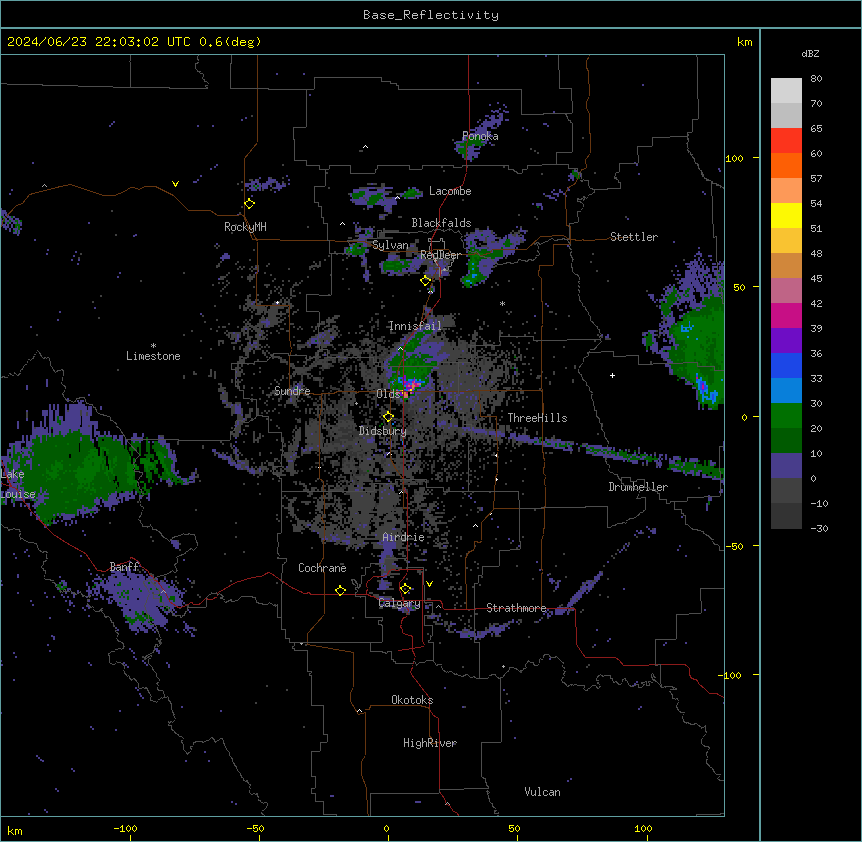Click the dBZ legend heading

(810, 53)
